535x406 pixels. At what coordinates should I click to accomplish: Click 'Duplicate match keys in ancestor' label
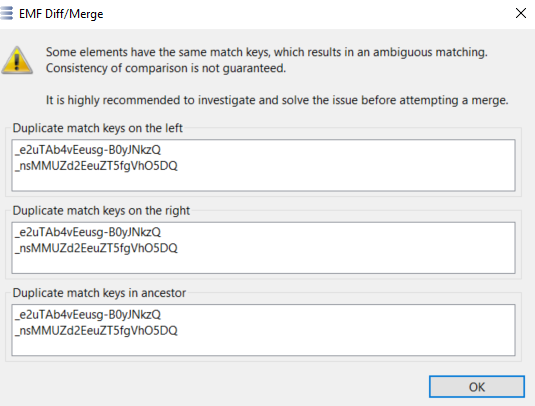(x=99, y=293)
